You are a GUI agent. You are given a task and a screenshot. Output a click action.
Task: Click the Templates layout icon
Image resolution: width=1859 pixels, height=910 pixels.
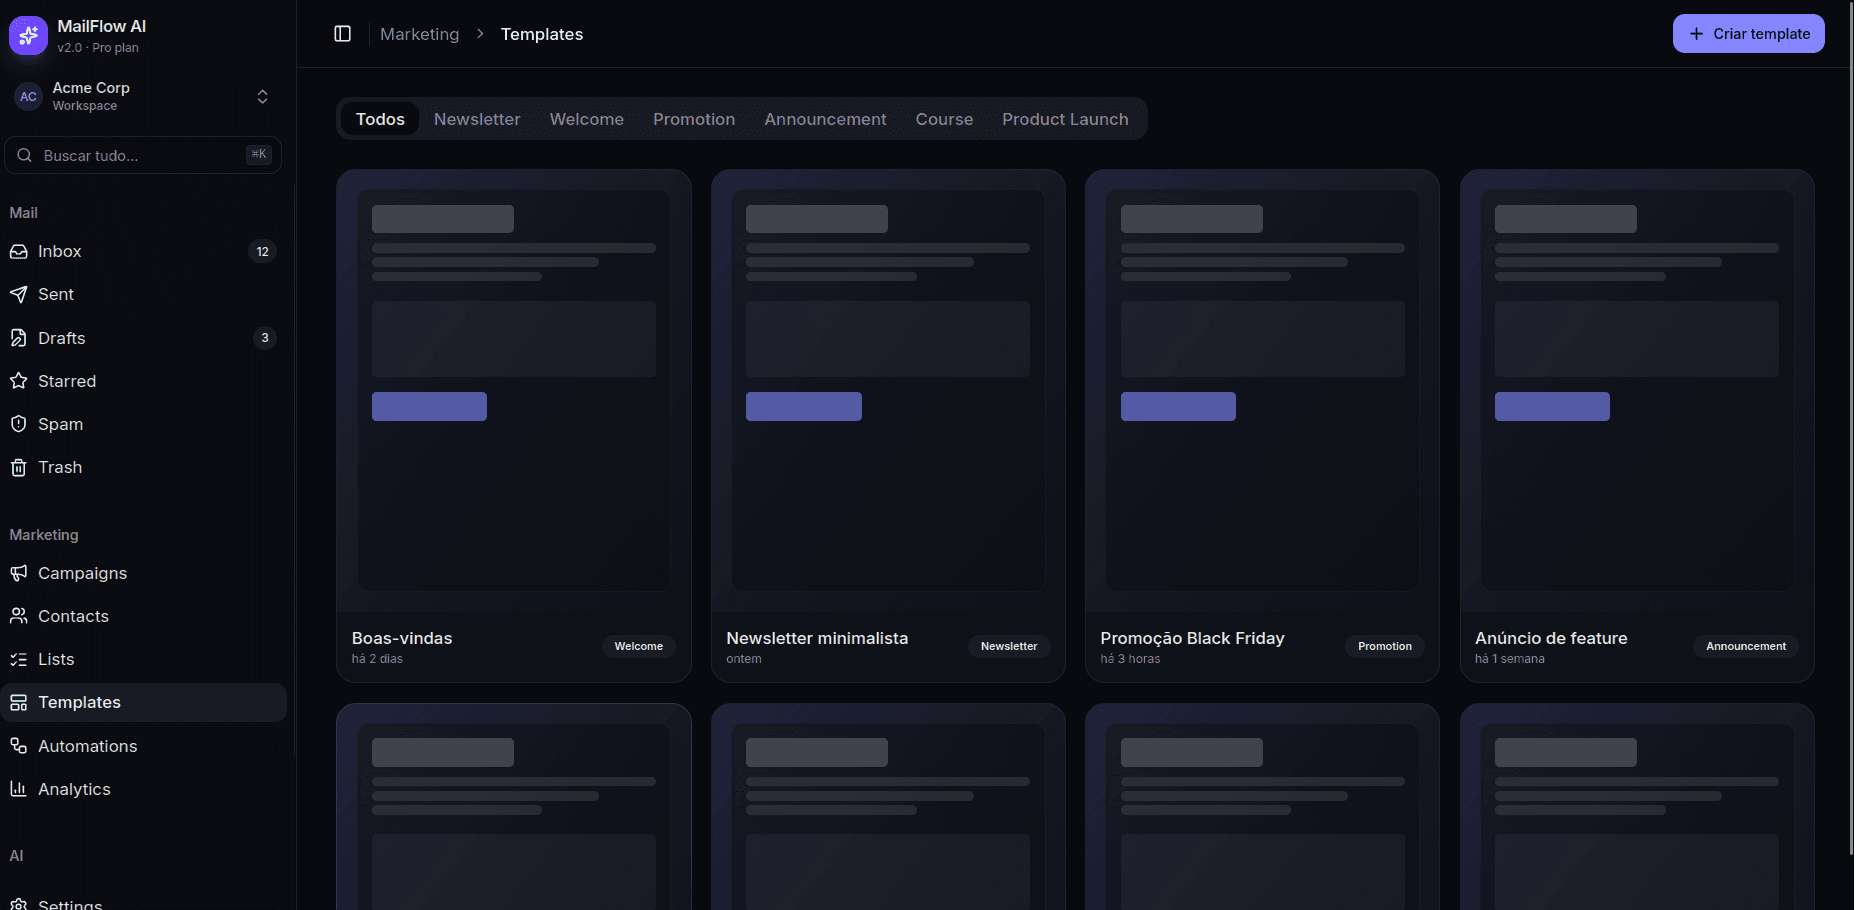click(19, 702)
